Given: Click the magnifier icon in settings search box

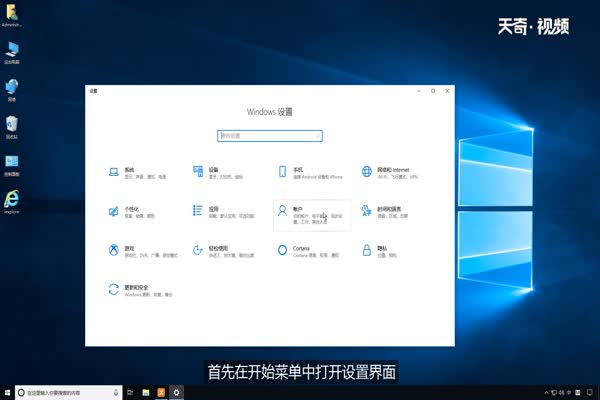Looking at the screenshot, I should [x=317, y=136].
